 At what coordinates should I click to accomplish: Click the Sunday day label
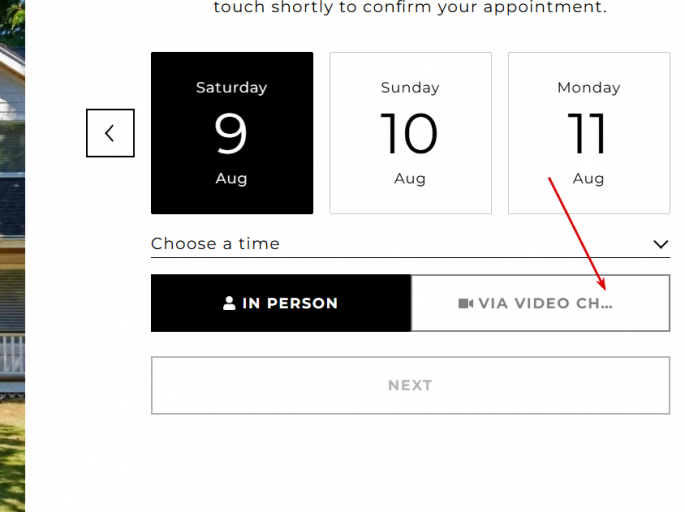tap(410, 88)
